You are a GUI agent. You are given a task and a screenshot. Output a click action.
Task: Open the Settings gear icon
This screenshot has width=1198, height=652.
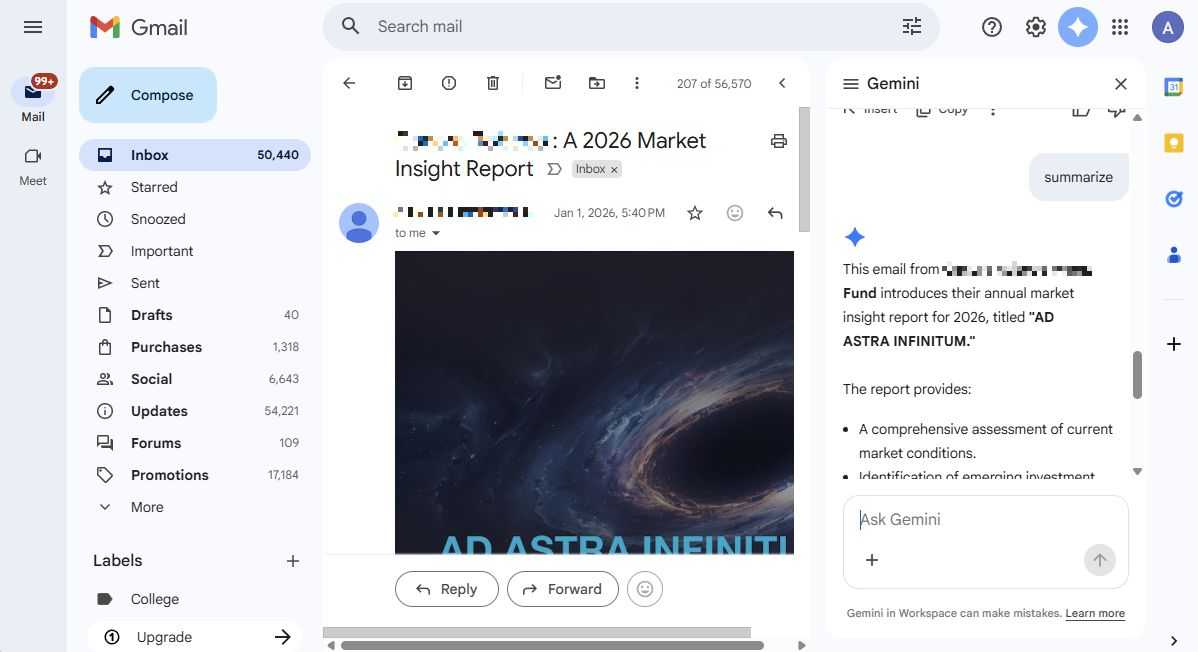point(1035,28)
